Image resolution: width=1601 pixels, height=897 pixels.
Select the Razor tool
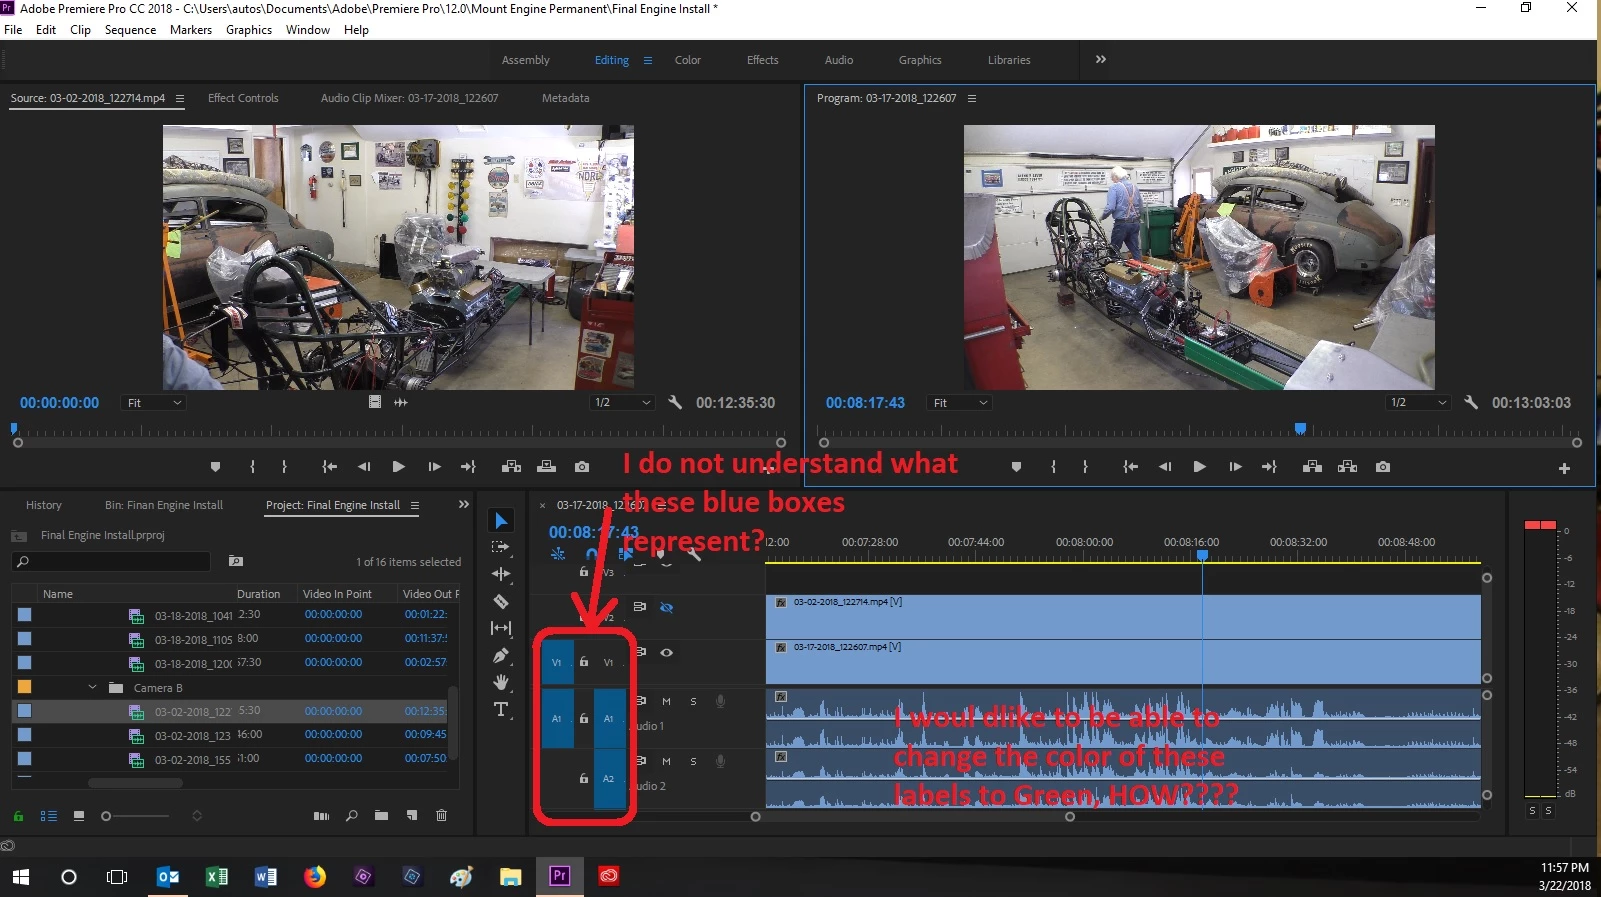coord(501,601)
